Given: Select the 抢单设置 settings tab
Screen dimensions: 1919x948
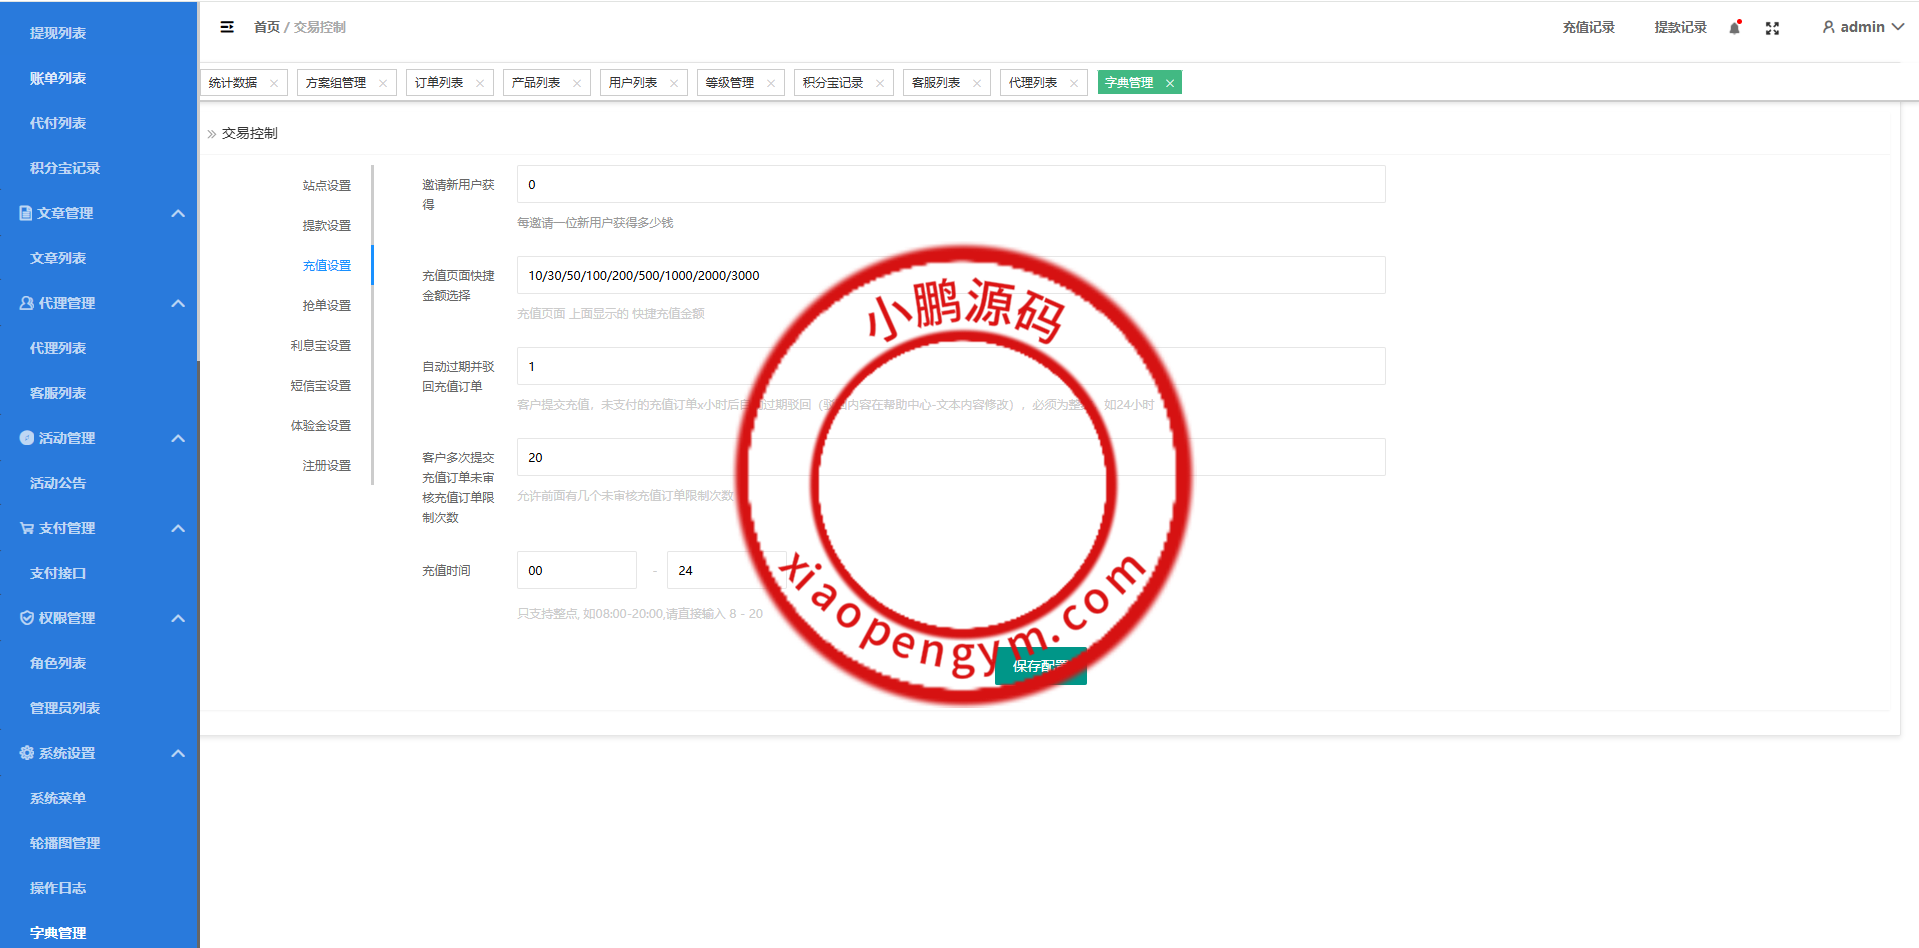Looking at the screenshot, I should click(x=326, y=305).
